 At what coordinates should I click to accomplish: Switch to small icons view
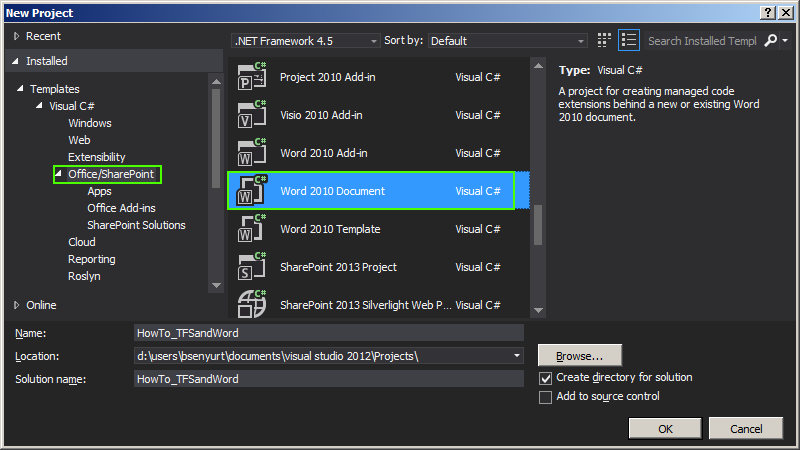point(604,41)
